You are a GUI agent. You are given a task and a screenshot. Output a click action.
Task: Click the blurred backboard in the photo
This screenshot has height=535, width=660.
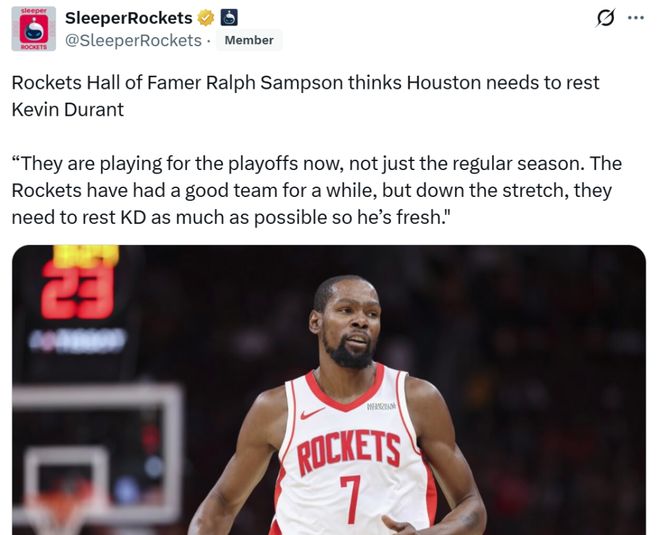point(98,455)
